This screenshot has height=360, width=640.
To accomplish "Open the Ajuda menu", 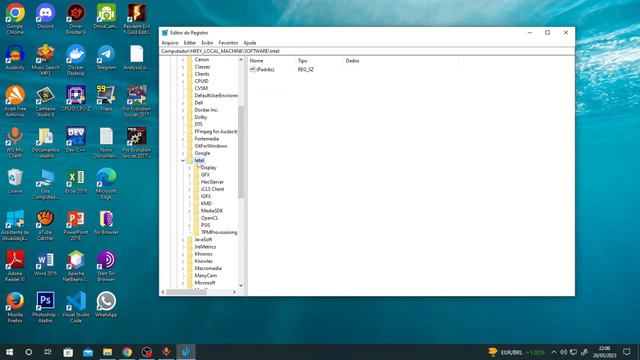I will (250, 43).
